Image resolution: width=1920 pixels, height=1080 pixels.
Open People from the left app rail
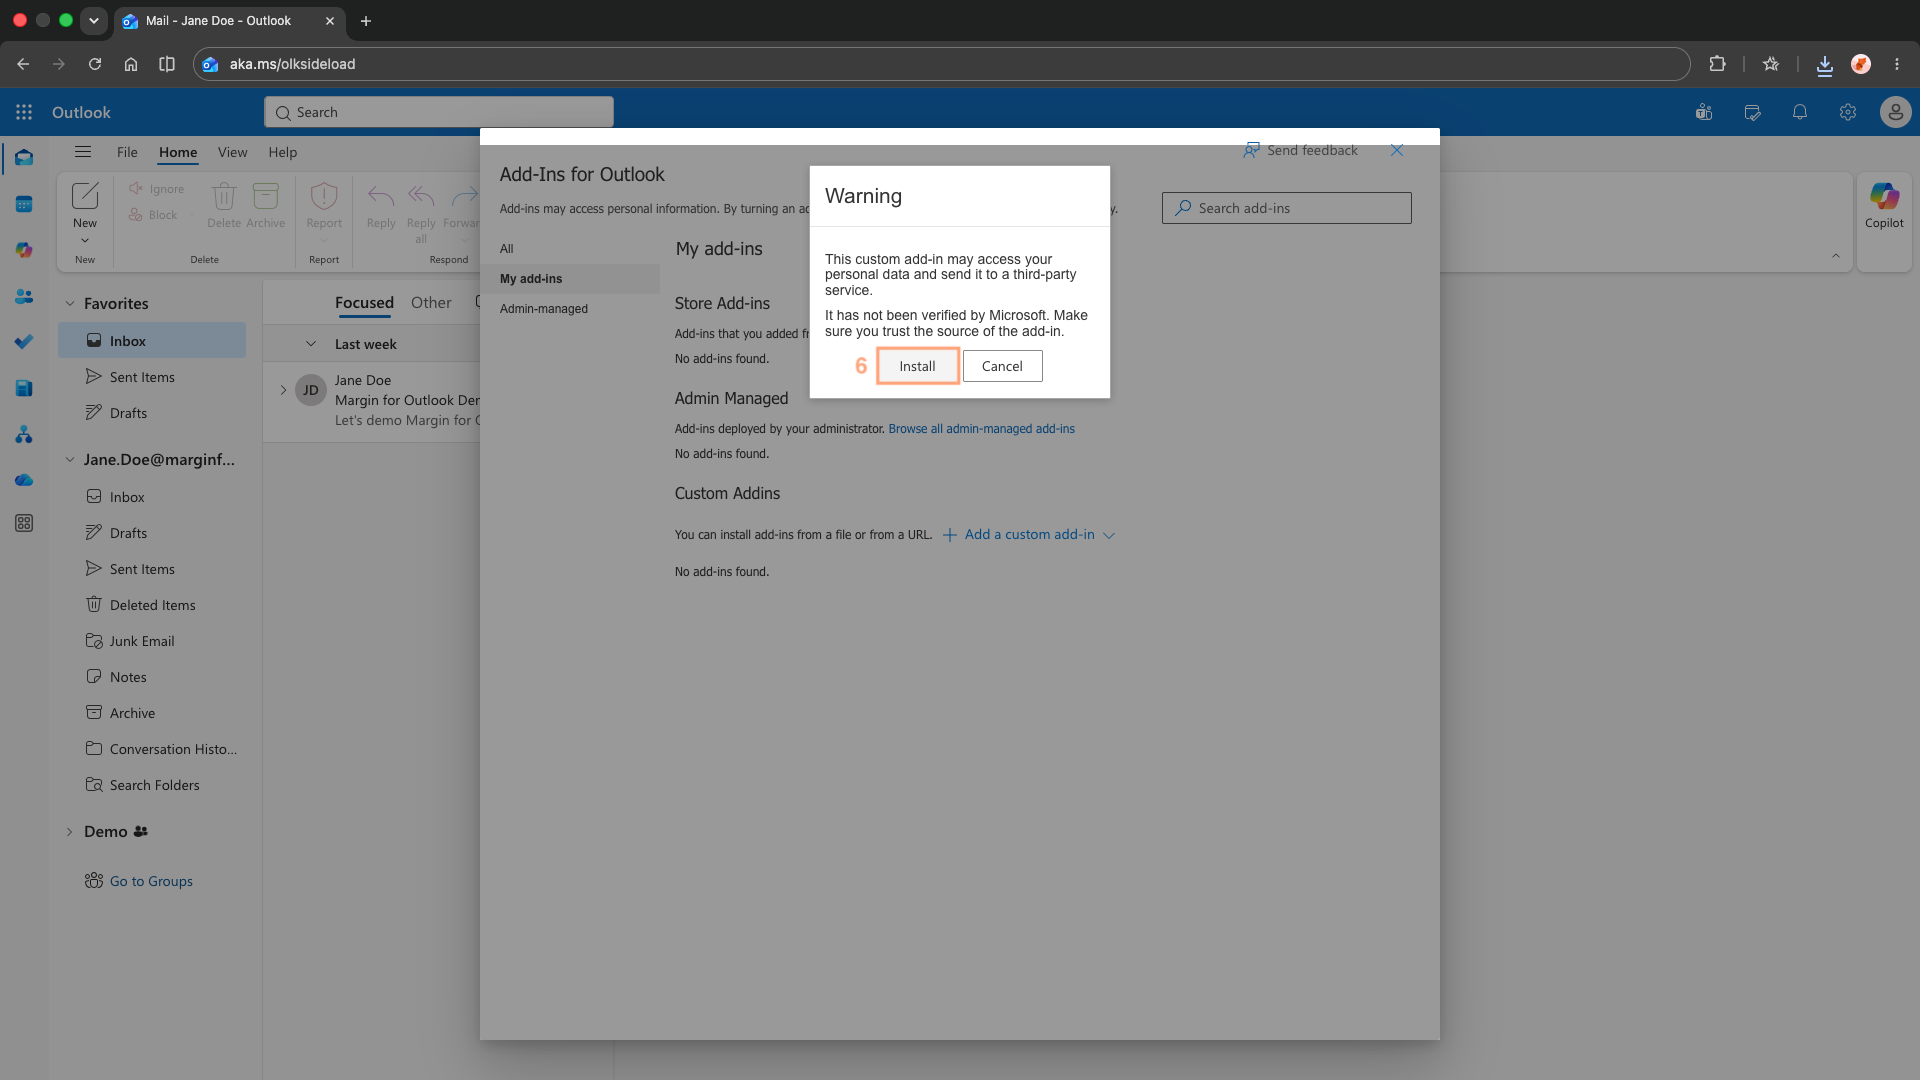click(24, 296)
